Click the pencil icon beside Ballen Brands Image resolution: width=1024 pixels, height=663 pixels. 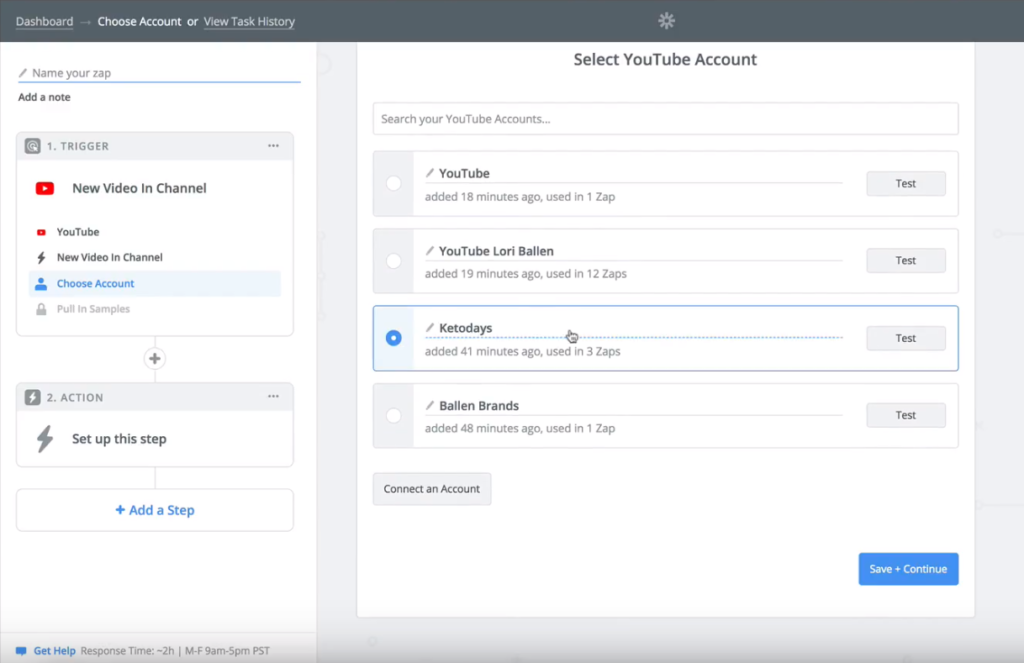pos(430,406)
